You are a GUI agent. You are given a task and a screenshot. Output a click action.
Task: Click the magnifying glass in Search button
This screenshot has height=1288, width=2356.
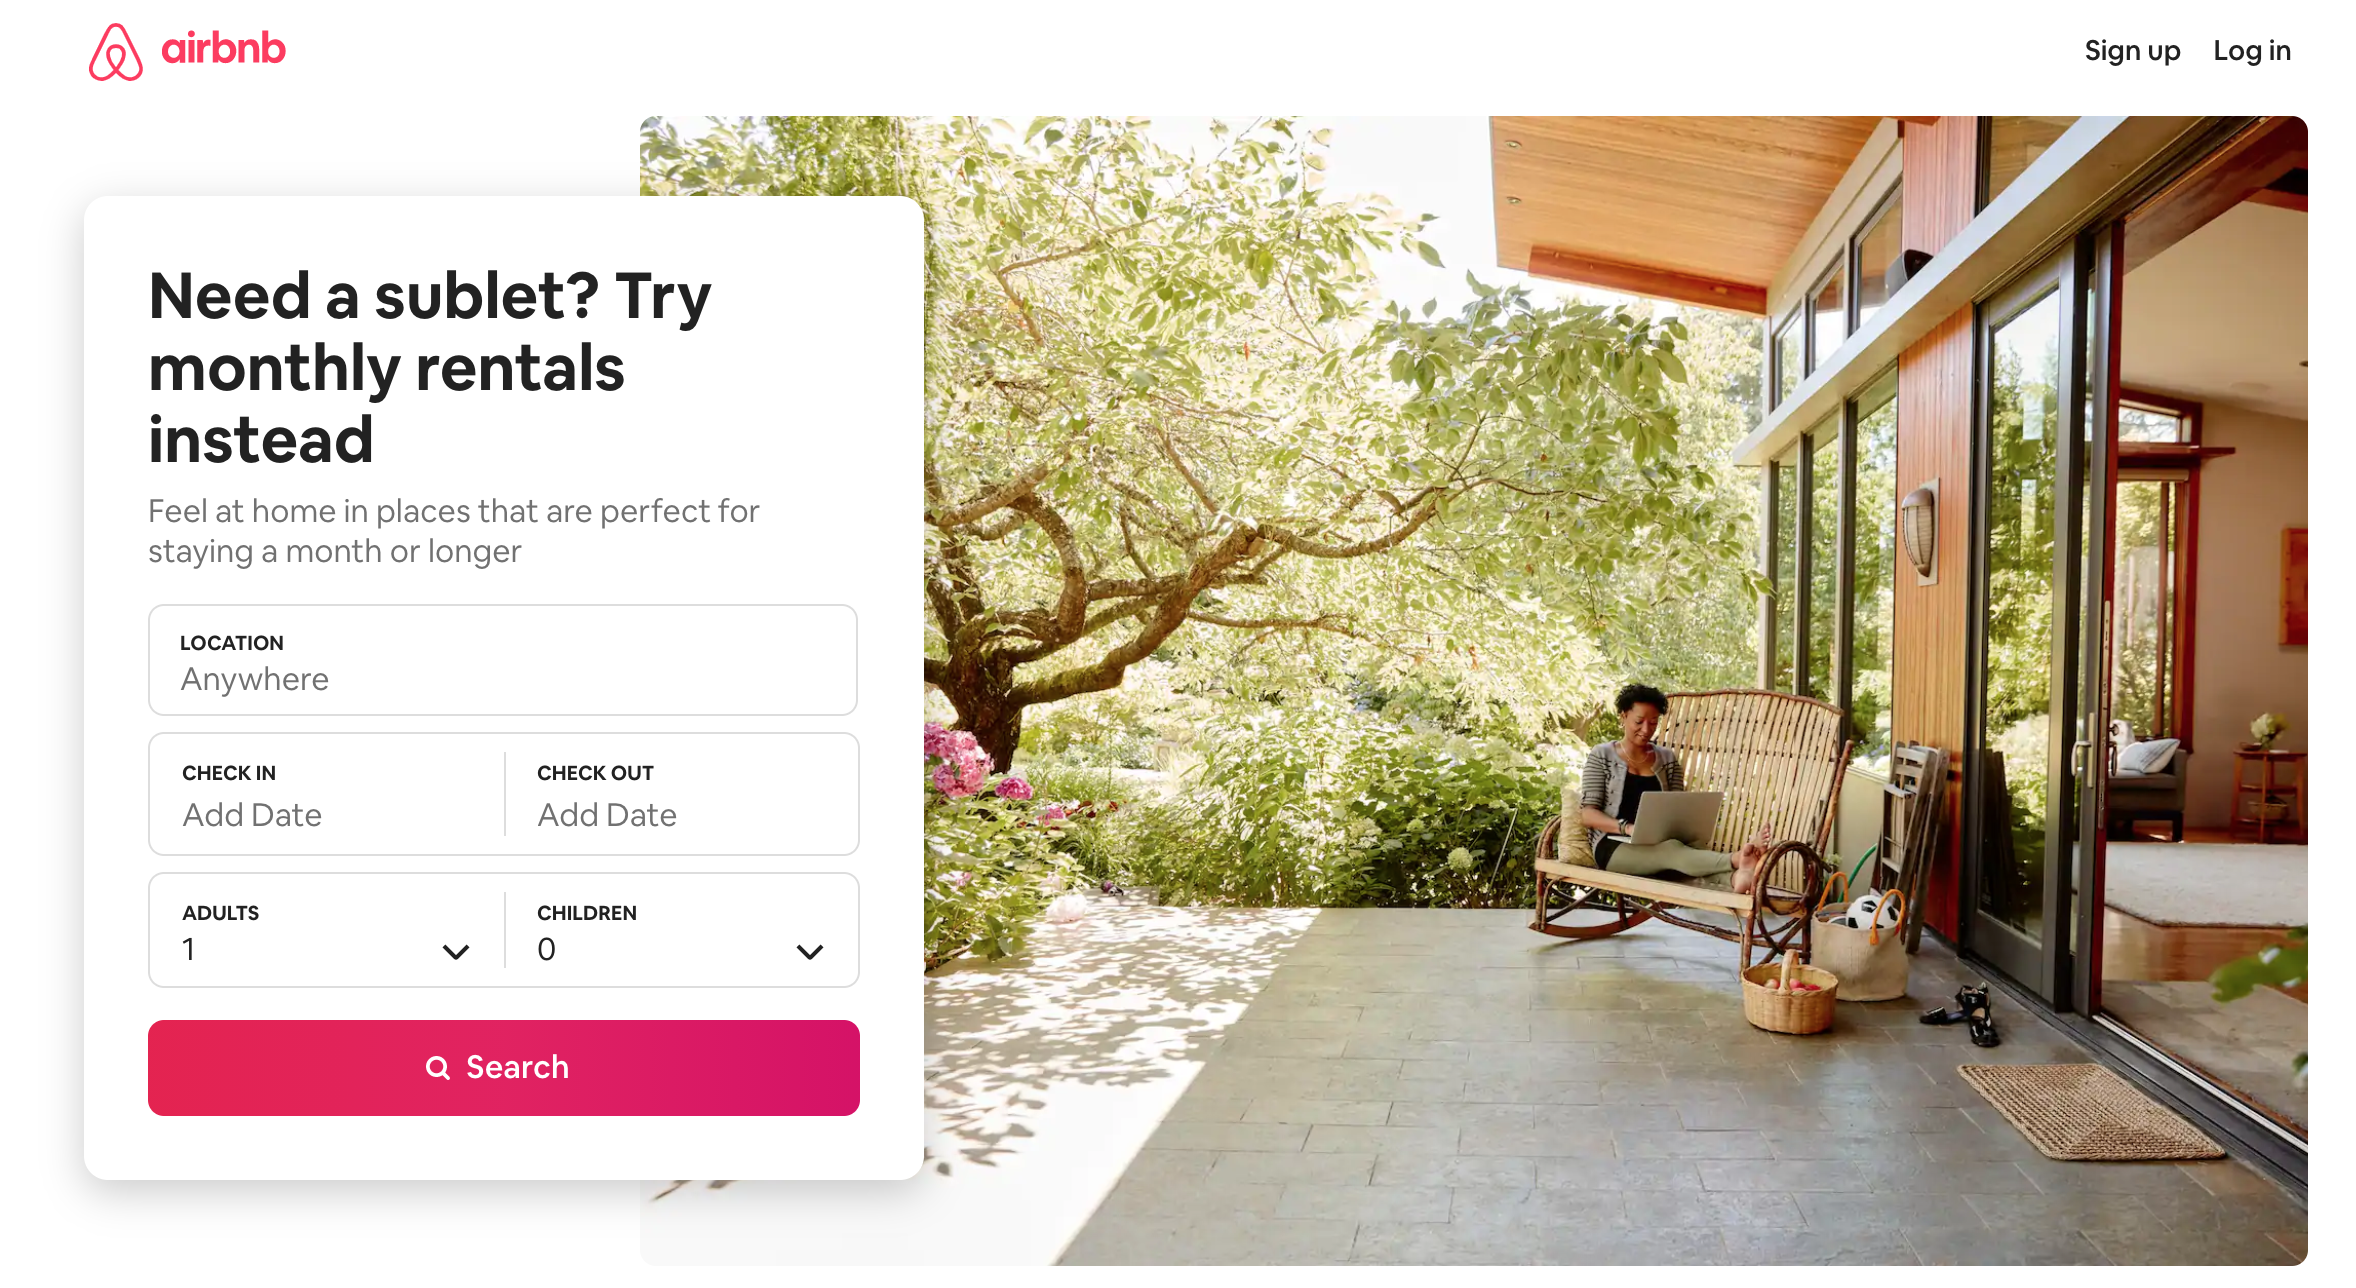pyautogui.click(x=438, y=1068)
